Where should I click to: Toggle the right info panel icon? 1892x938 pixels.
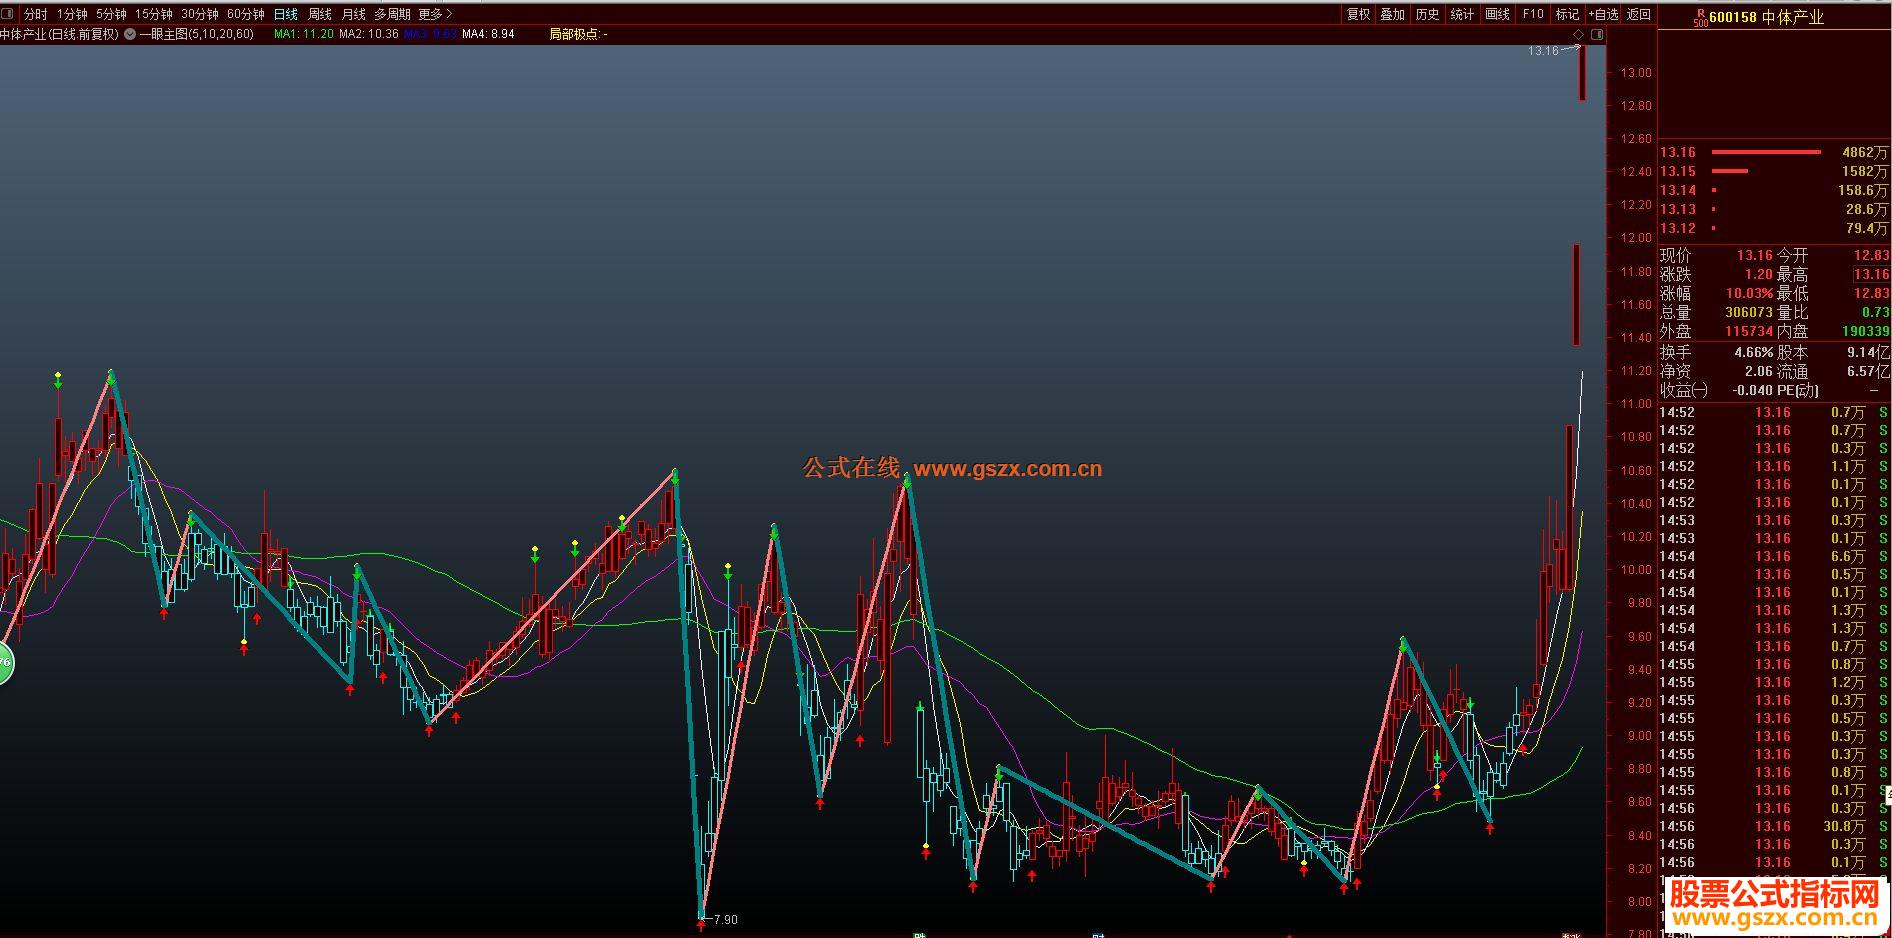(x=1597, y=34)
